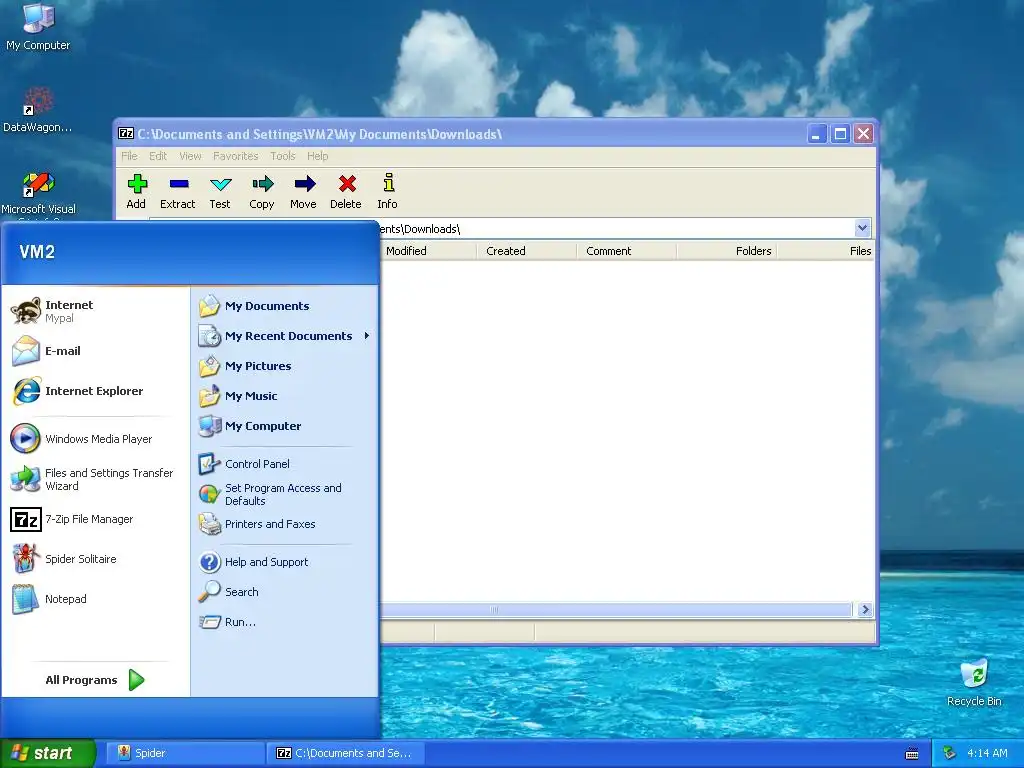Open My Music folder
Viewport: 1024px width, 768px height.
point(238,396)
